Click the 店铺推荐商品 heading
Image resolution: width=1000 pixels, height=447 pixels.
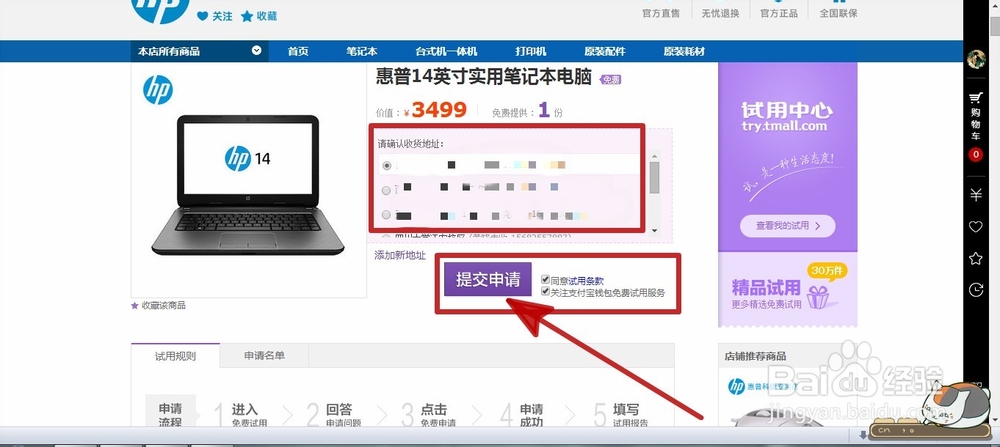tap(755, 356)
